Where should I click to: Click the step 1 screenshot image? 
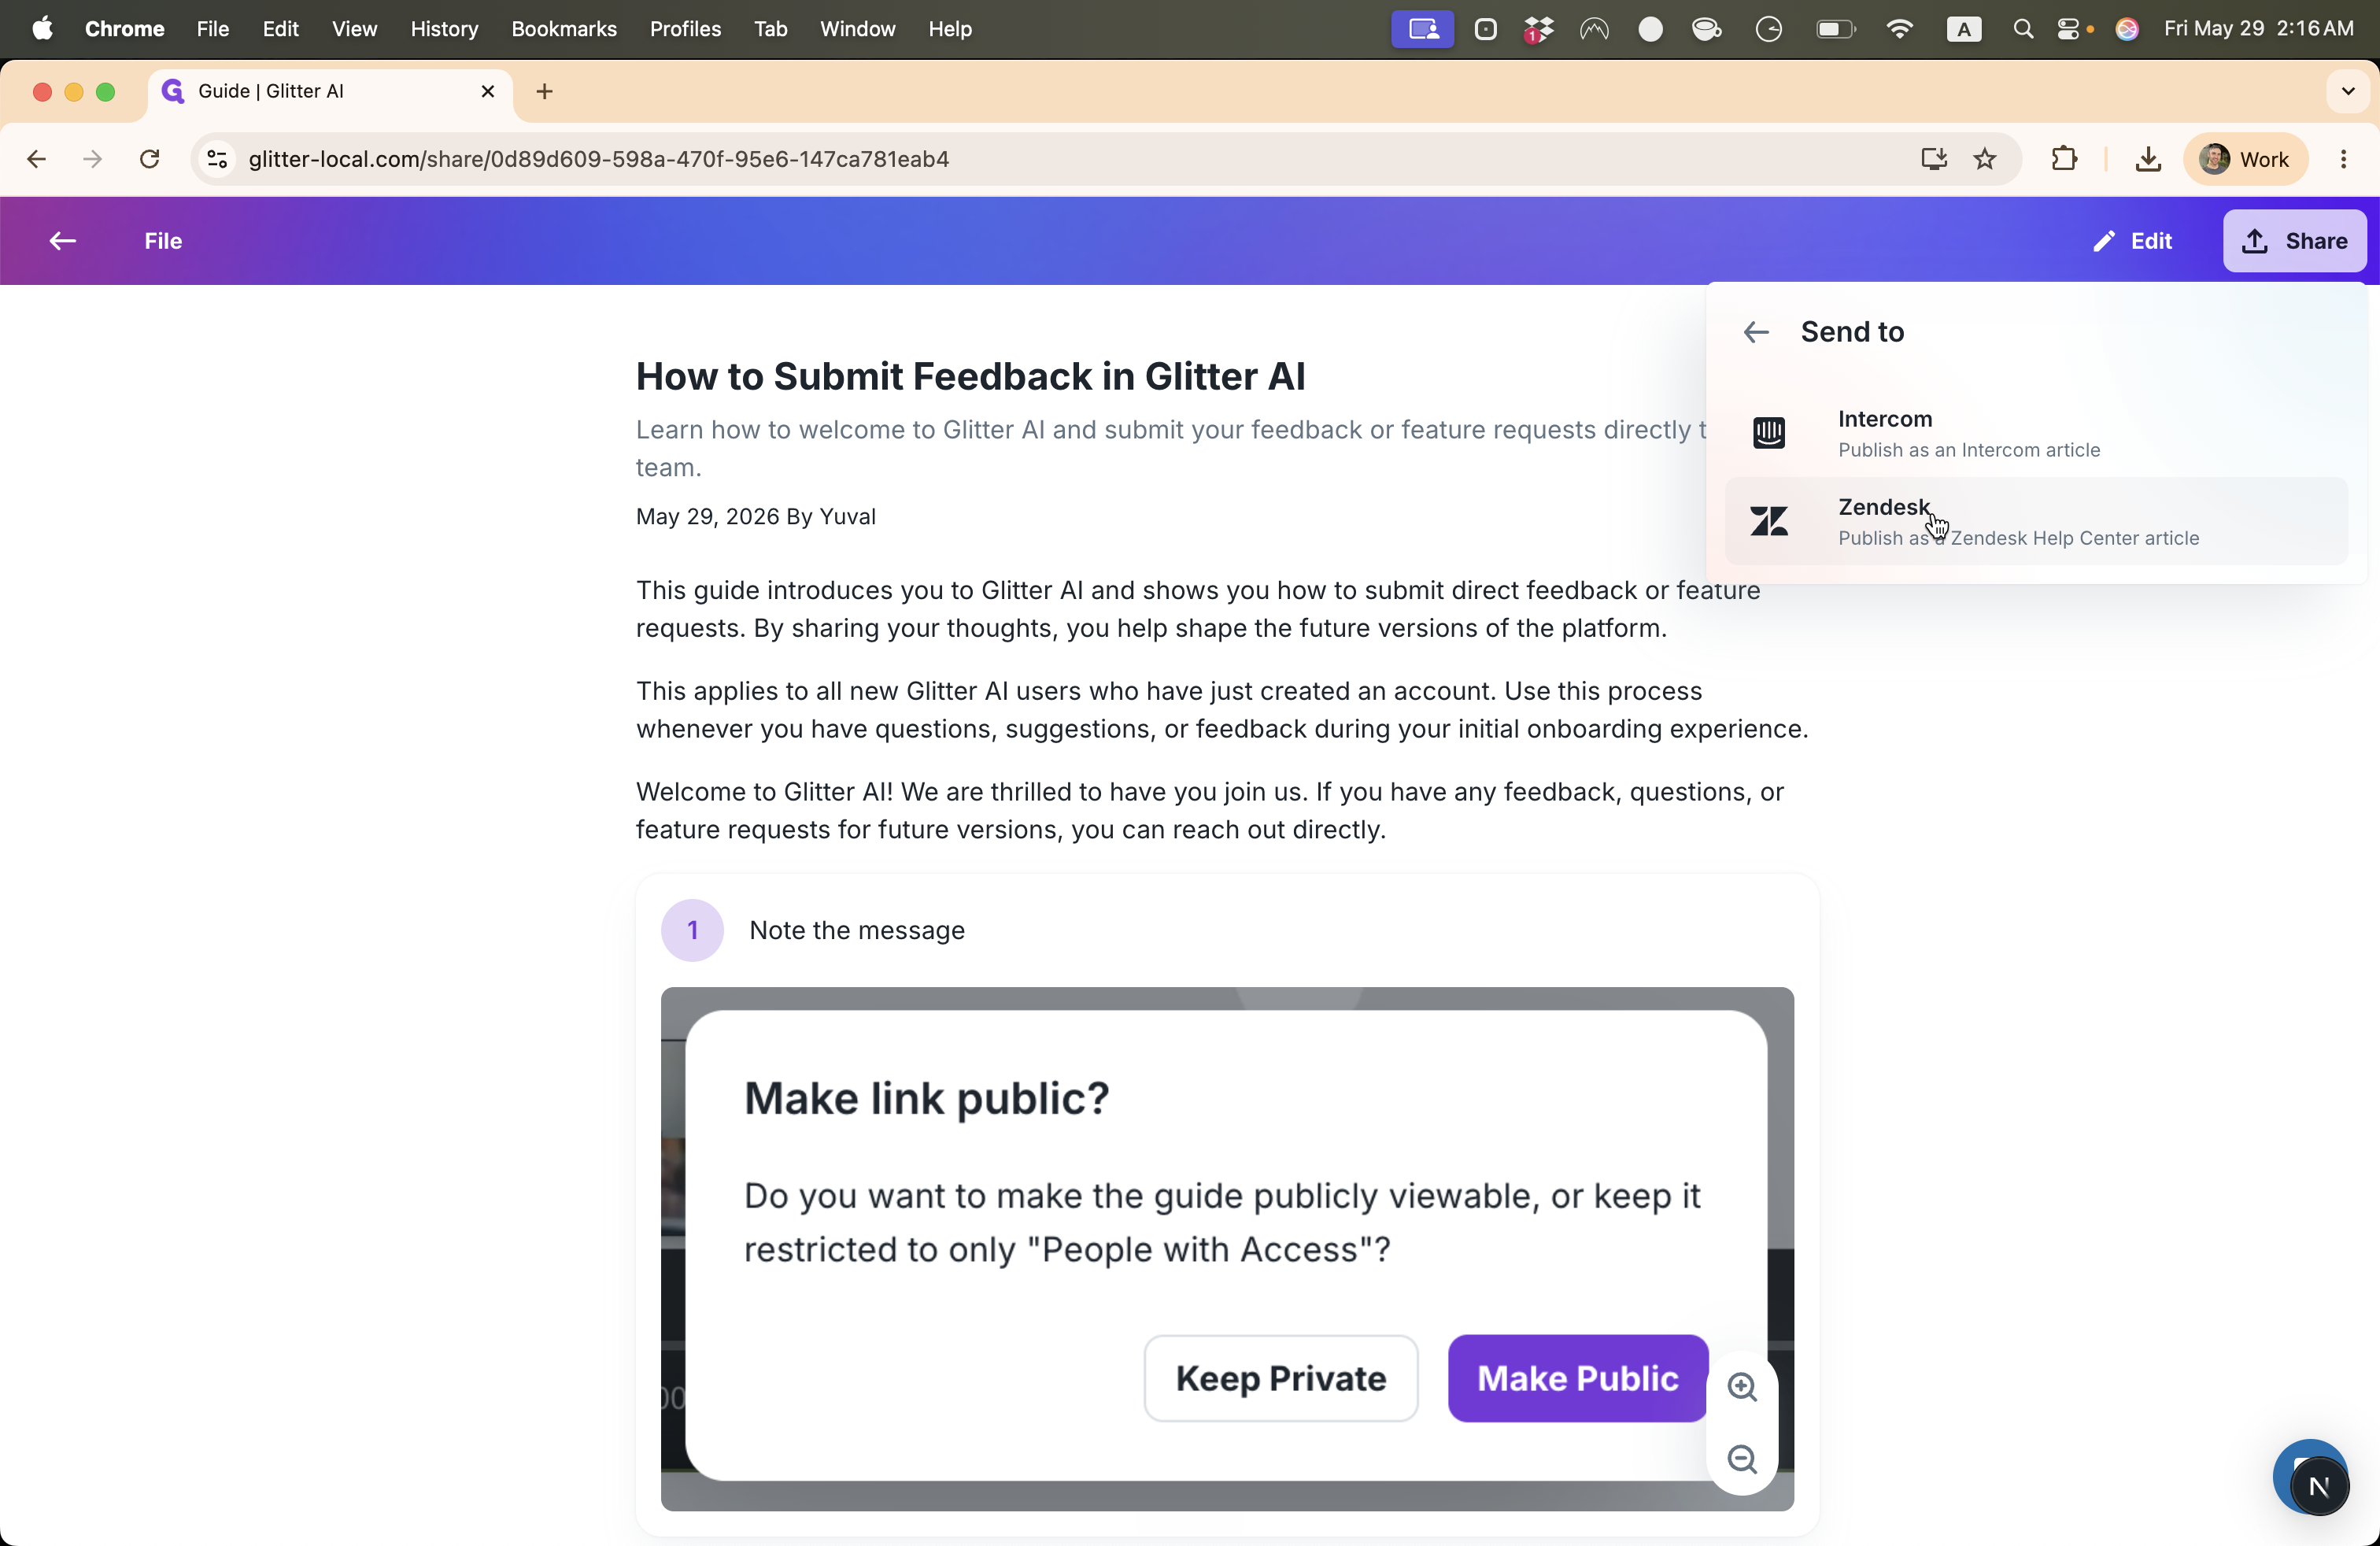tap(1227, 1249)
